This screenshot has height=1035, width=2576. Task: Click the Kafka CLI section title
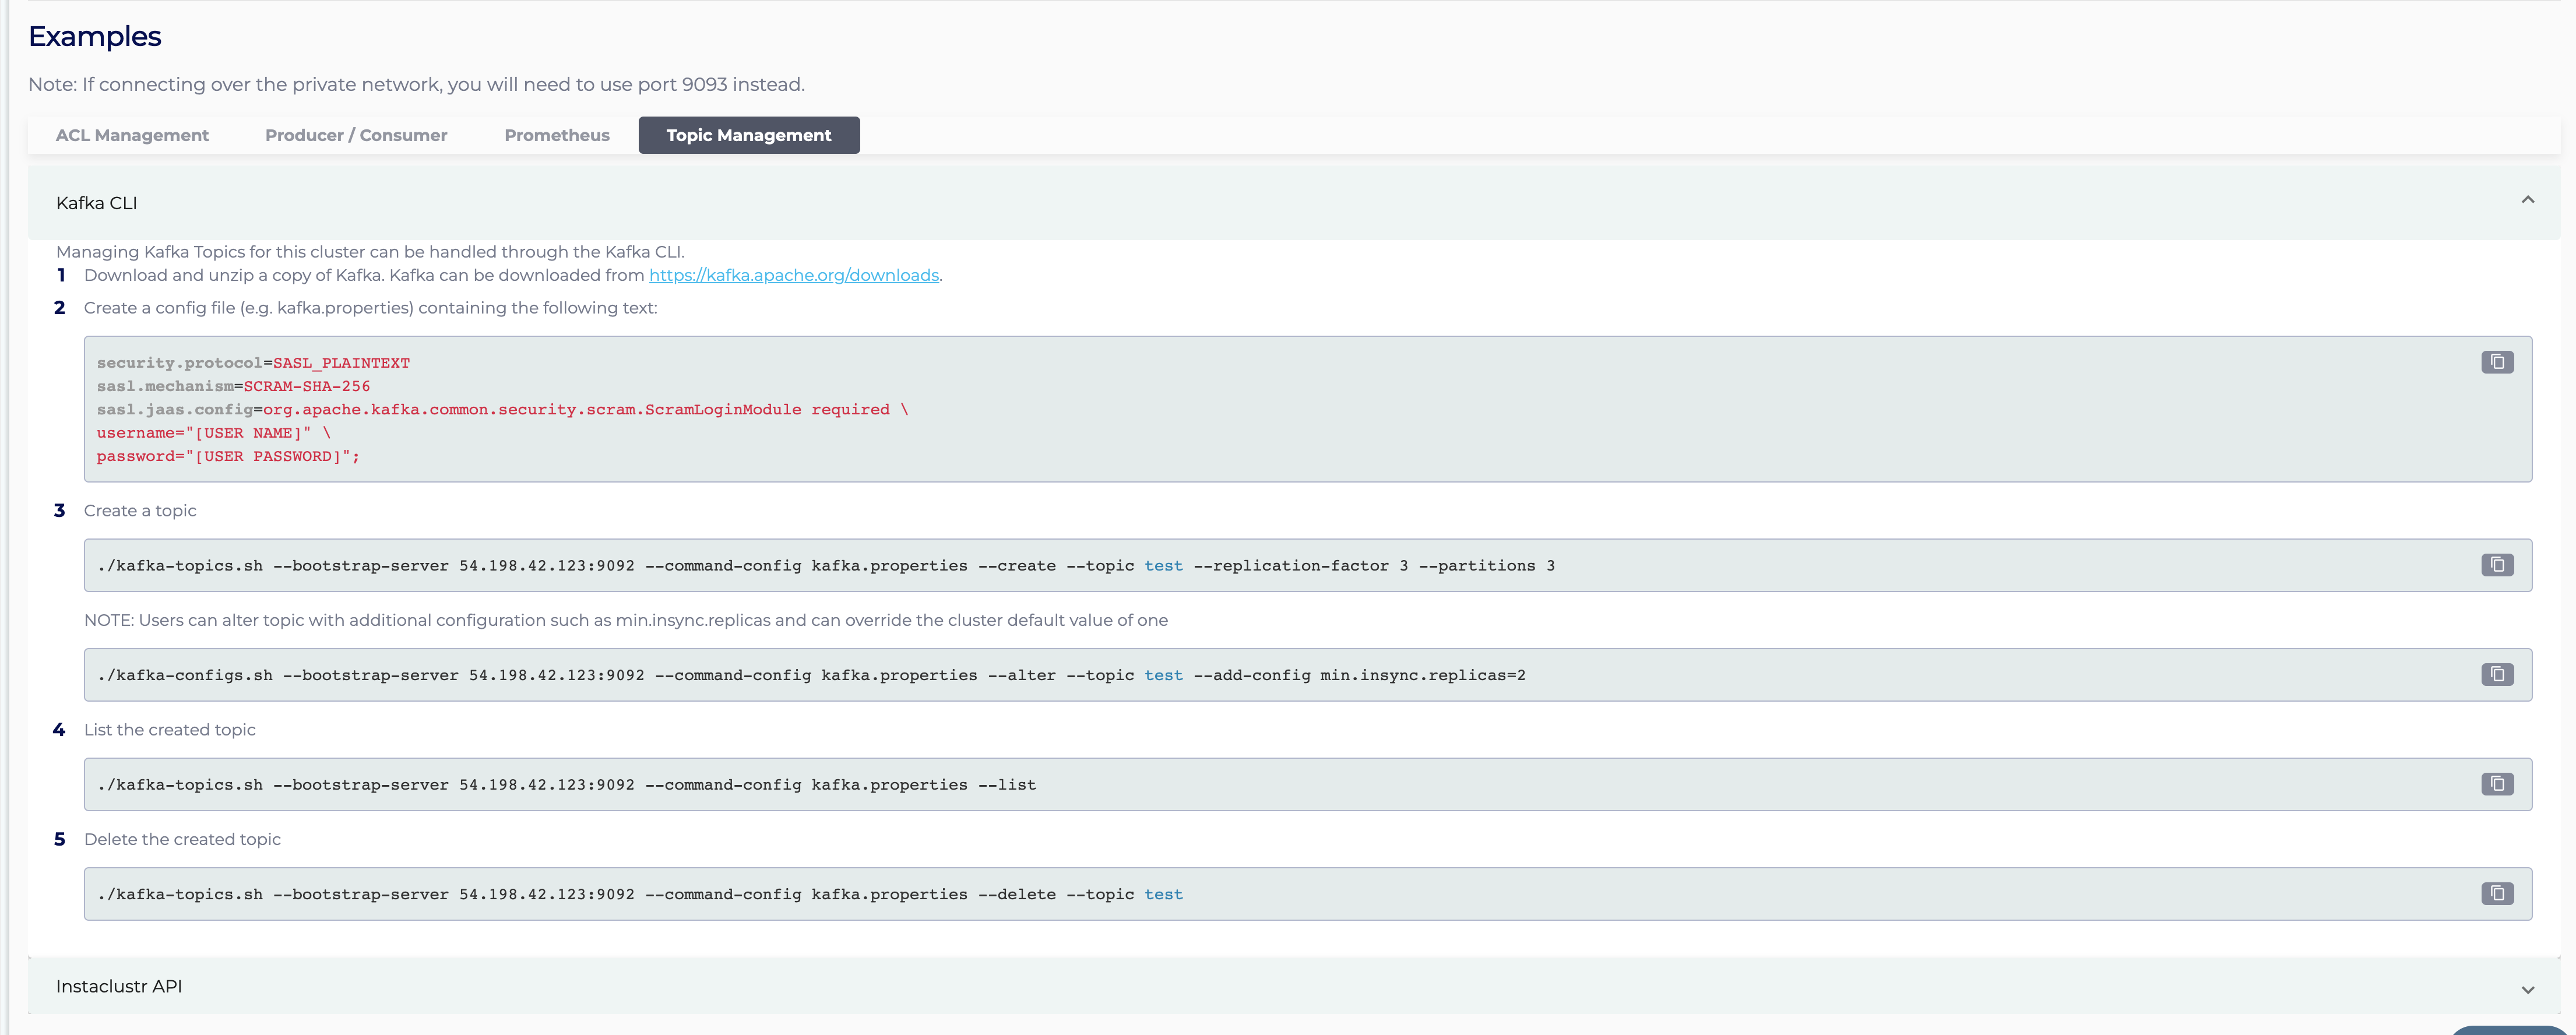[x=96, y=203]
